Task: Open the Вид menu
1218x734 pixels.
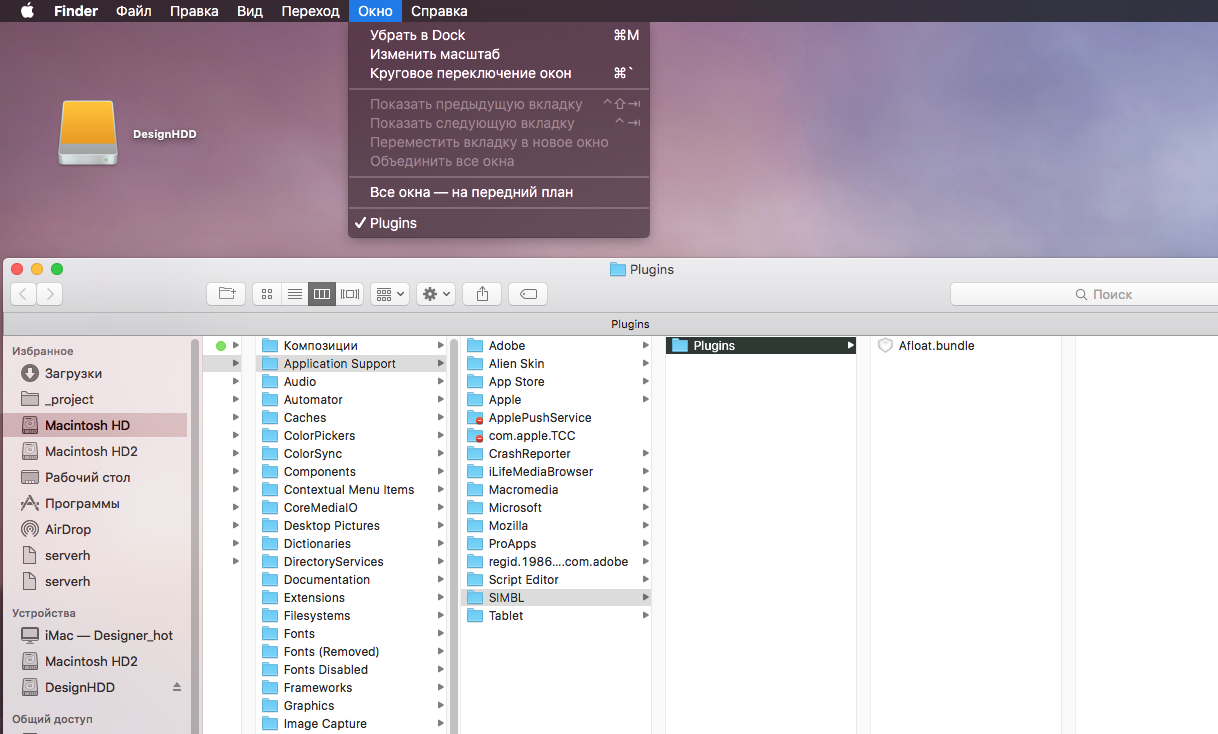Action: pyautogui.click(x=250, y=11)
